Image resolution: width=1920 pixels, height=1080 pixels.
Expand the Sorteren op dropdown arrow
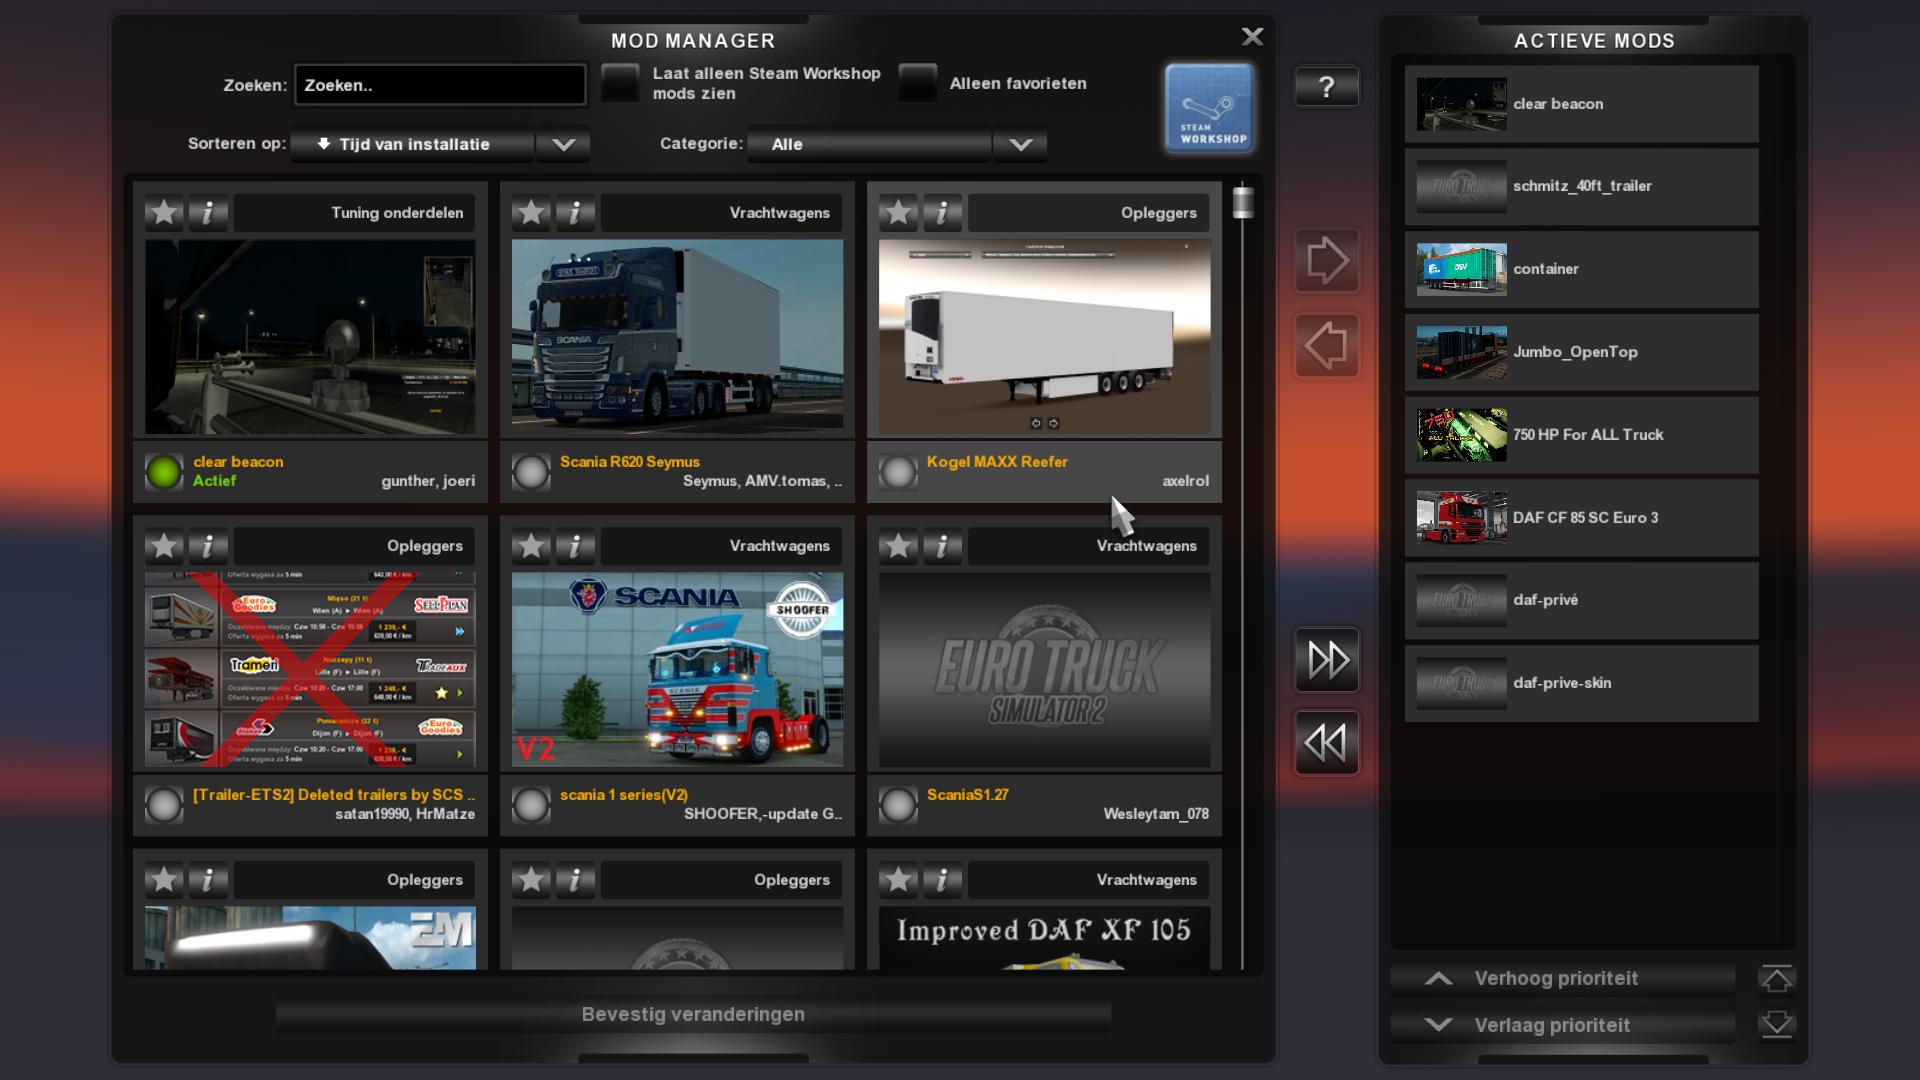[563, 144]
